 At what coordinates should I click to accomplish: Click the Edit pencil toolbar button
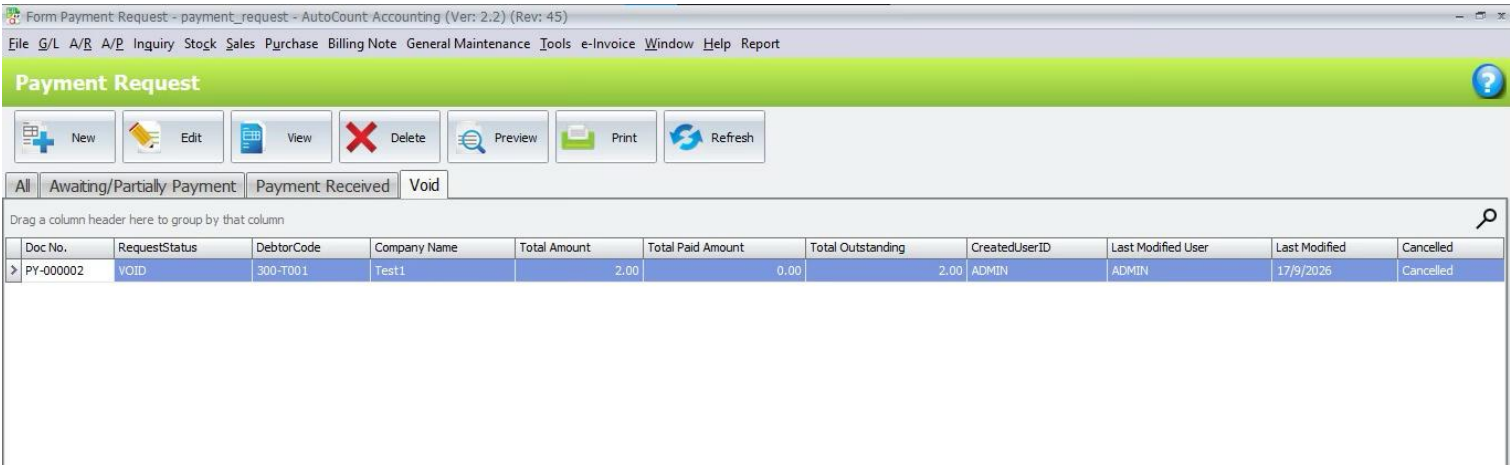pyautogui.click(x=168, y=138)
